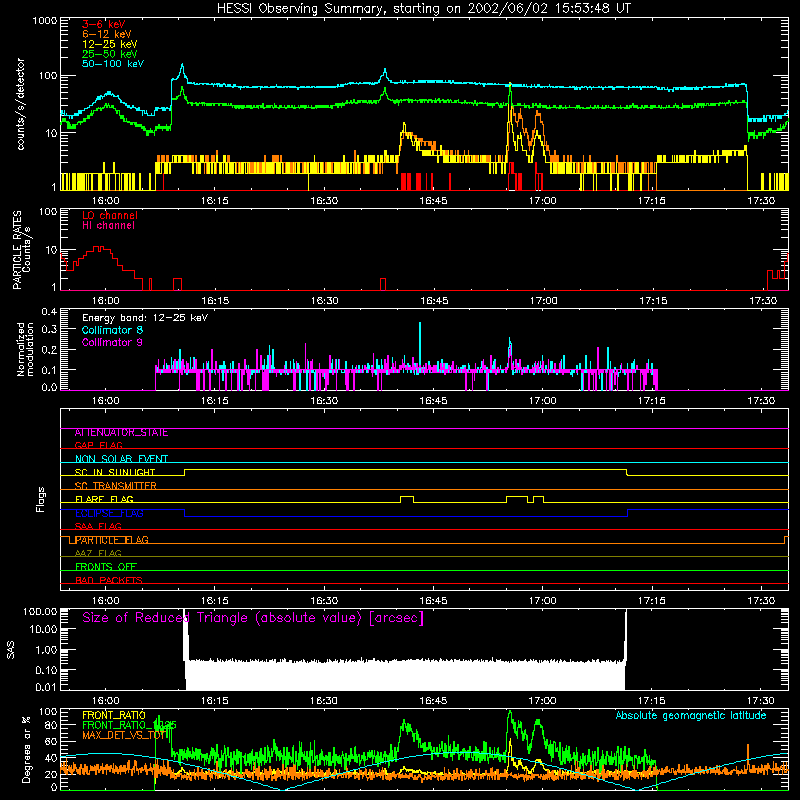This screenshot has width=800, height=800.
Task: Click the FRONTS_OFF flag label
Action: (x=106, y=567)
